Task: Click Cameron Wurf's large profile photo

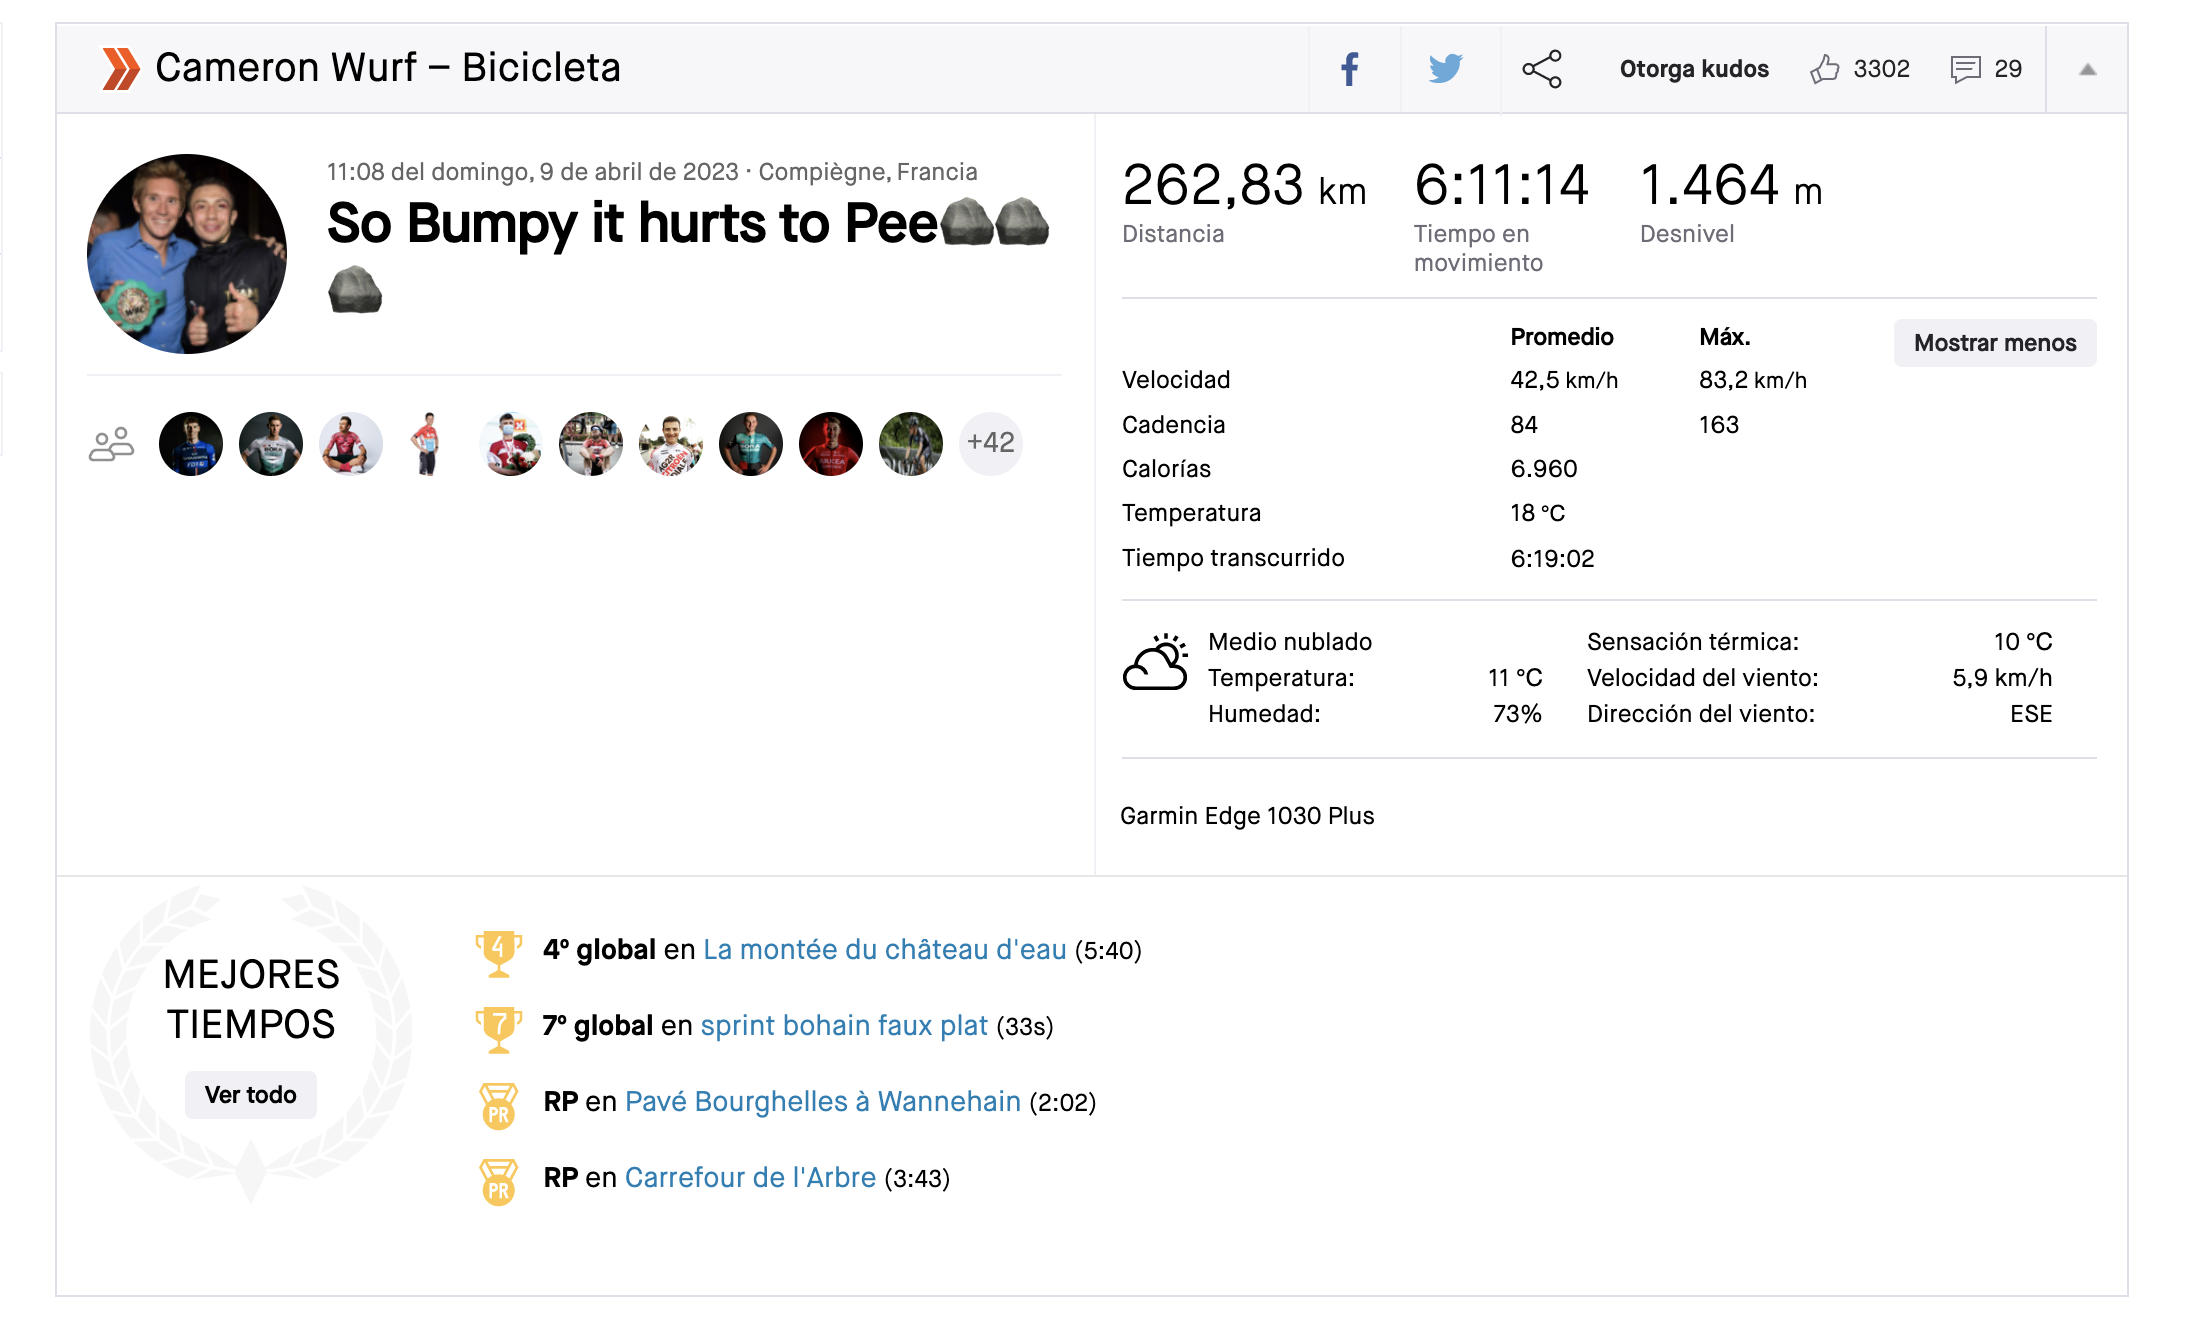Action: click(x=187, y=254)
